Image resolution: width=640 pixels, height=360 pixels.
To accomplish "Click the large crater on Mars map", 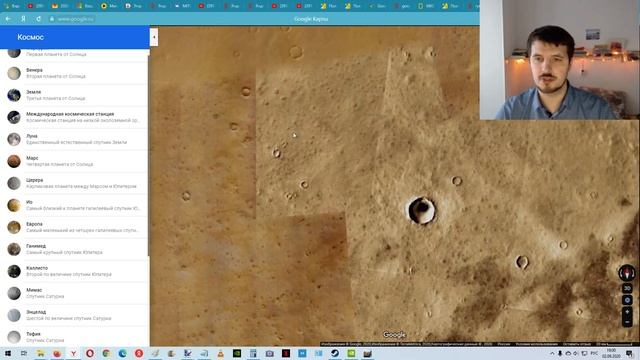I will (x=422, y=210).
